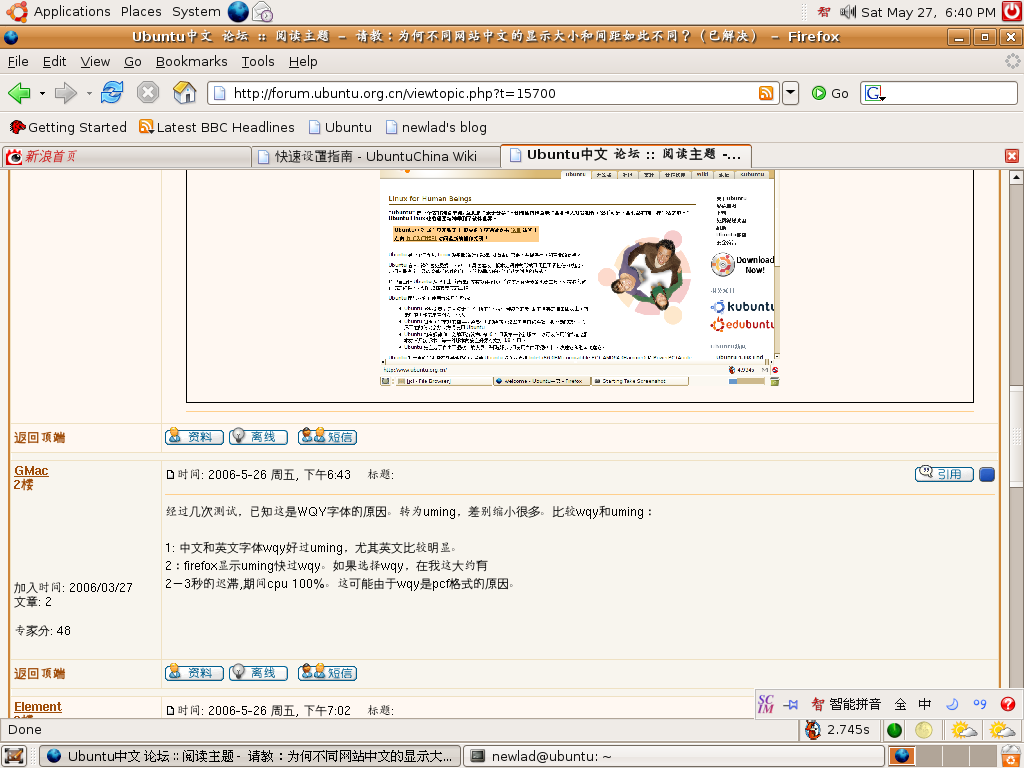This screenshot has width=1024, height=768.
Task: Click the Stop loading button
Action: [148, 93]
